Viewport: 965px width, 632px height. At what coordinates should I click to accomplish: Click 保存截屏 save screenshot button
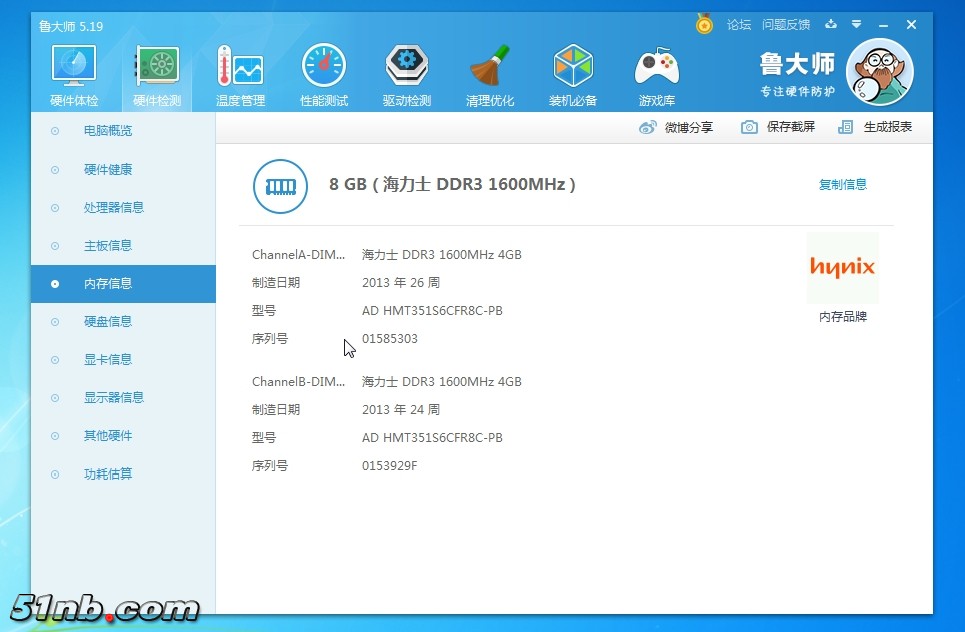[x=778, y=127]
